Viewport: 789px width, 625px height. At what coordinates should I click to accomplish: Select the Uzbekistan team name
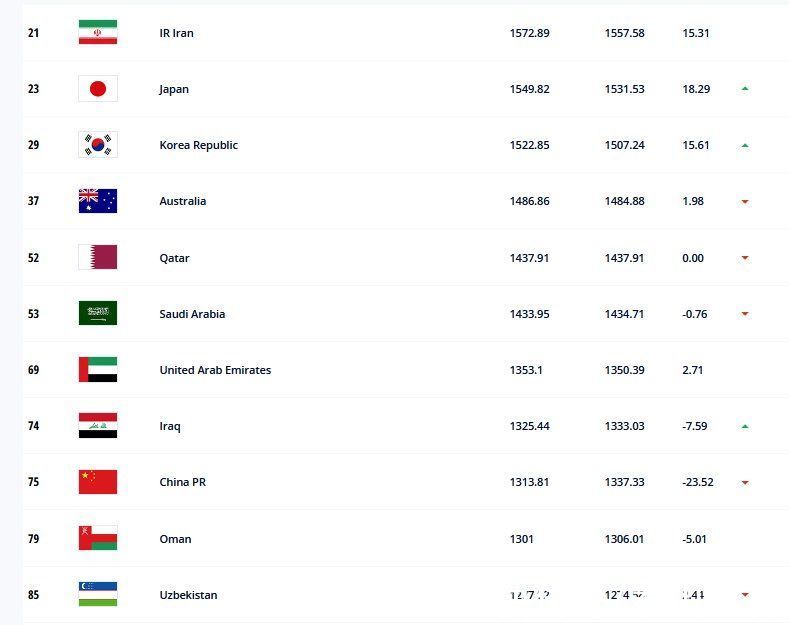click(x=188, y=595)
